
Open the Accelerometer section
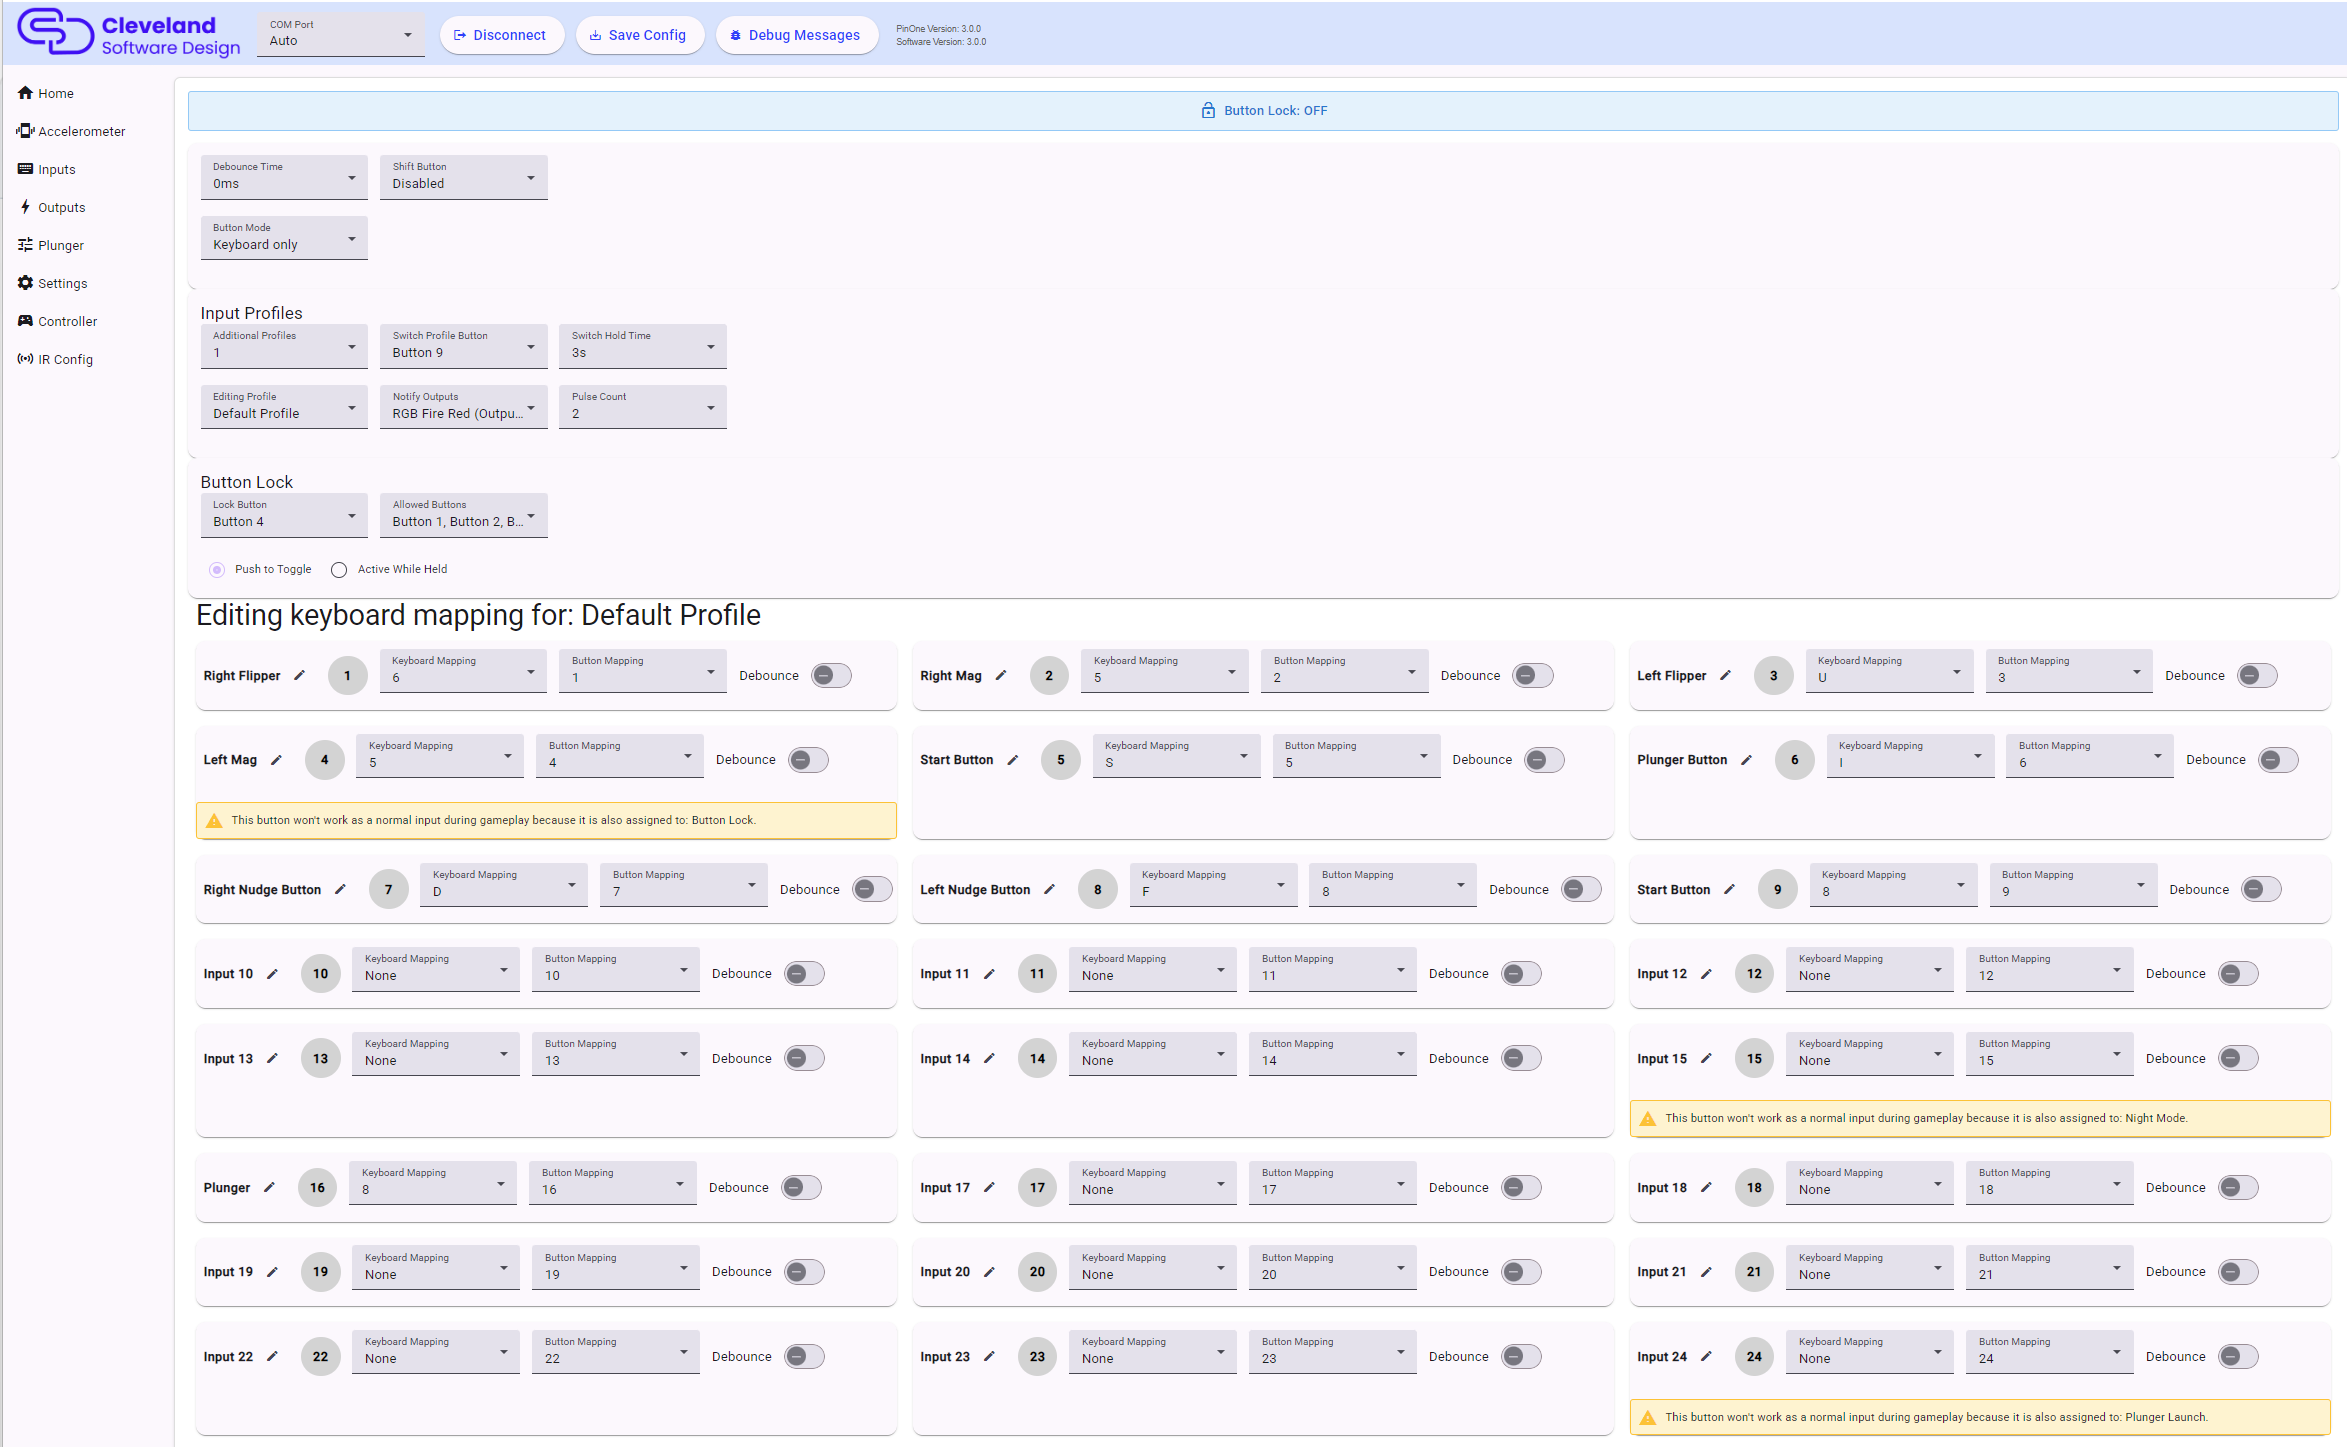[71, 131]
